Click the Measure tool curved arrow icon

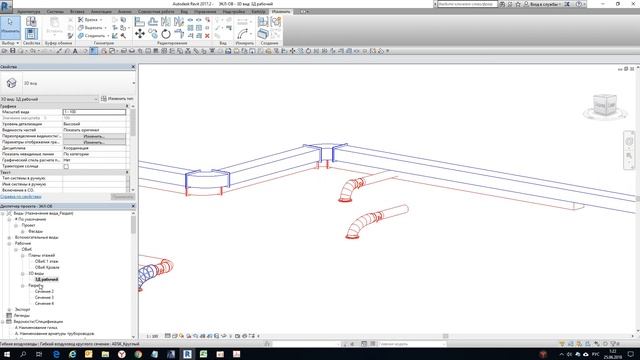pos(242,34)
